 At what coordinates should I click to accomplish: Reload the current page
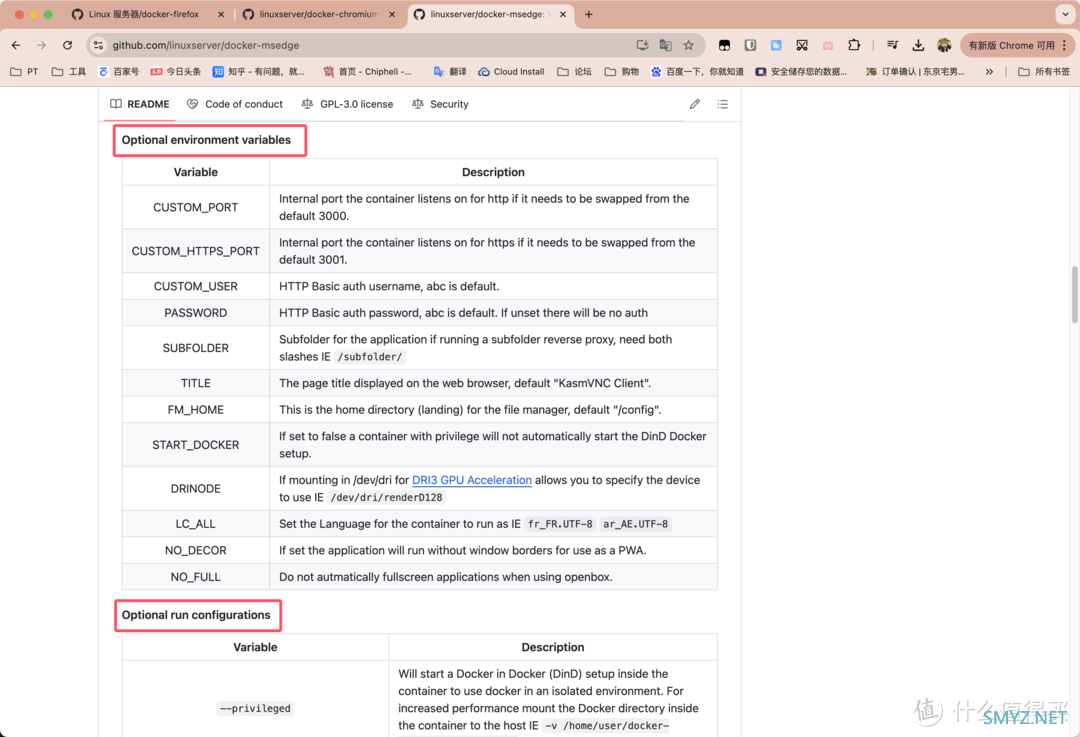click(x=68, y=45)
